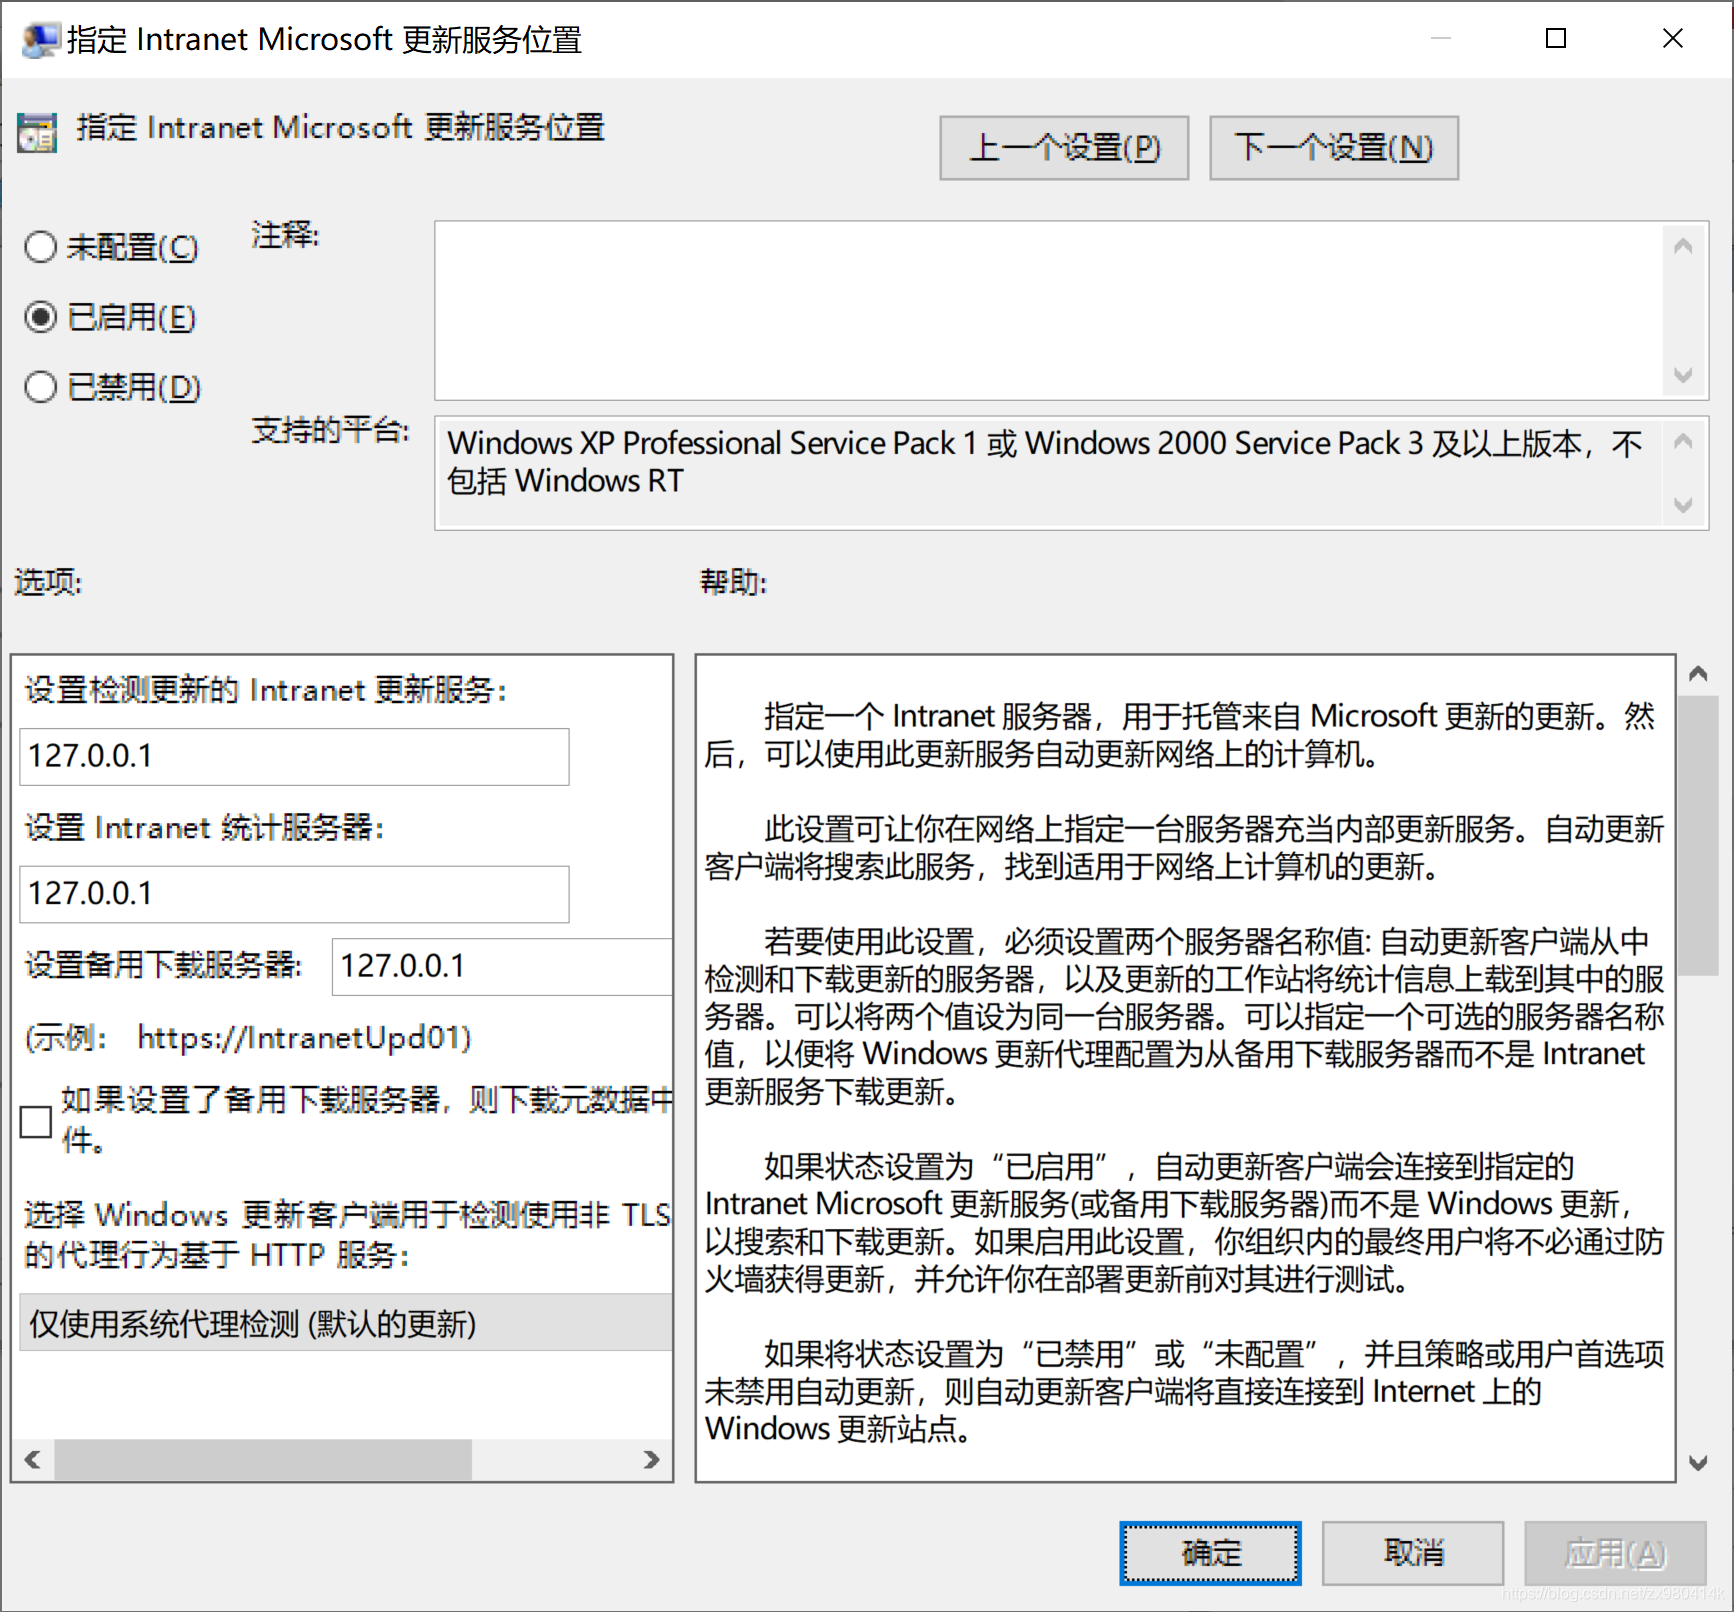Click the supported platforms text 'Windows XP Professional Service Pack 1'

pos(712,443)
